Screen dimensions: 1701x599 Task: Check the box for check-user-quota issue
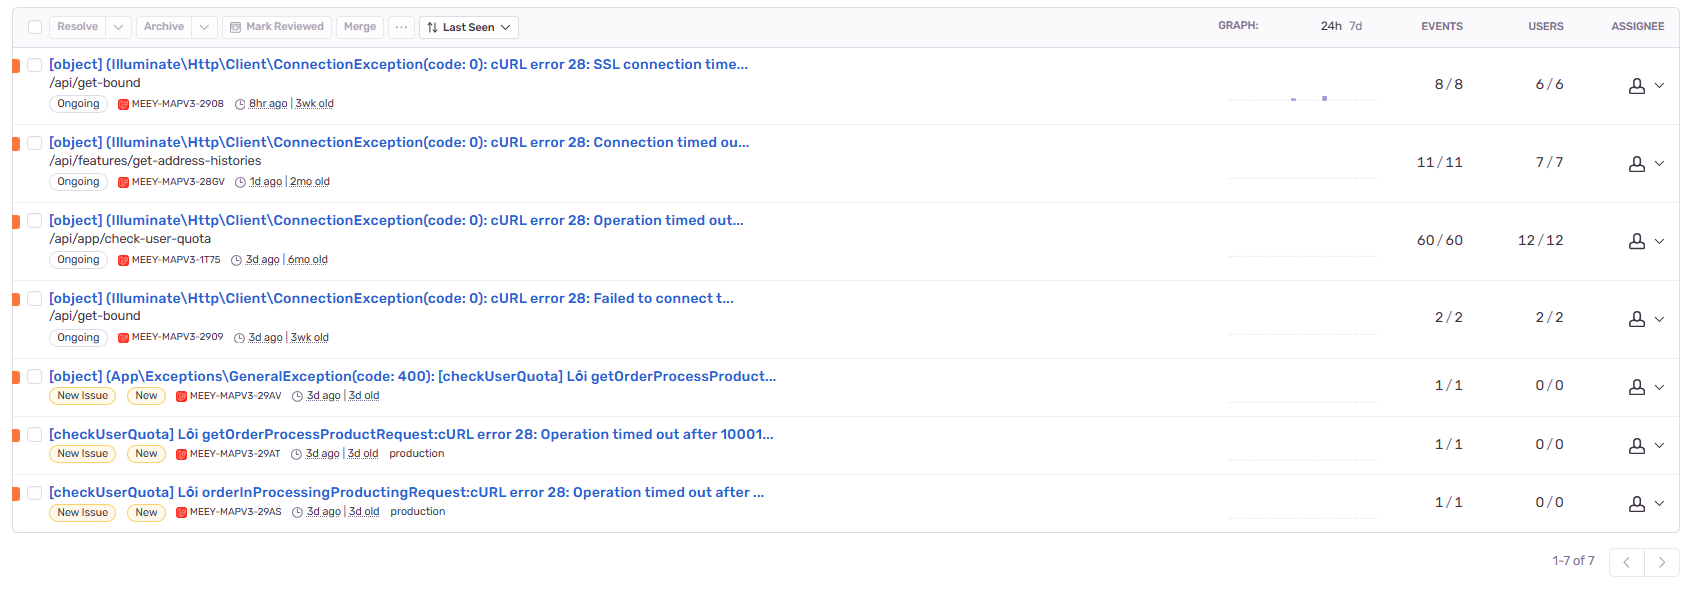35,221
